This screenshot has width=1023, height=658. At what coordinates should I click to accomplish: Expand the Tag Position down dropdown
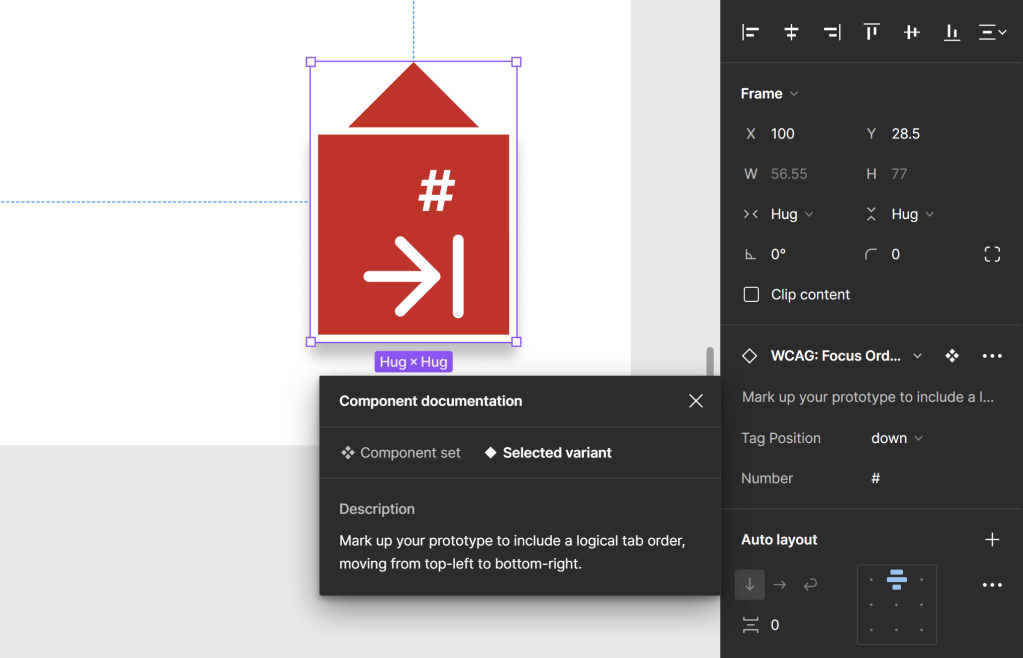(897, 438)
